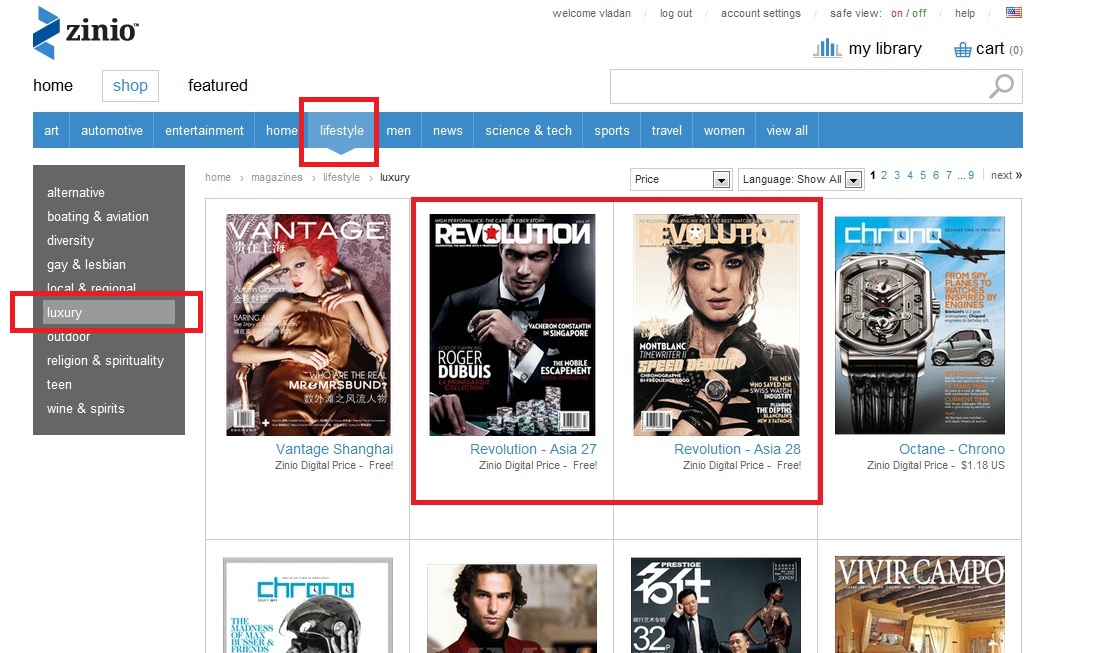1113x653 pixels.
Task: Turn safe view on
Action: 897,14
